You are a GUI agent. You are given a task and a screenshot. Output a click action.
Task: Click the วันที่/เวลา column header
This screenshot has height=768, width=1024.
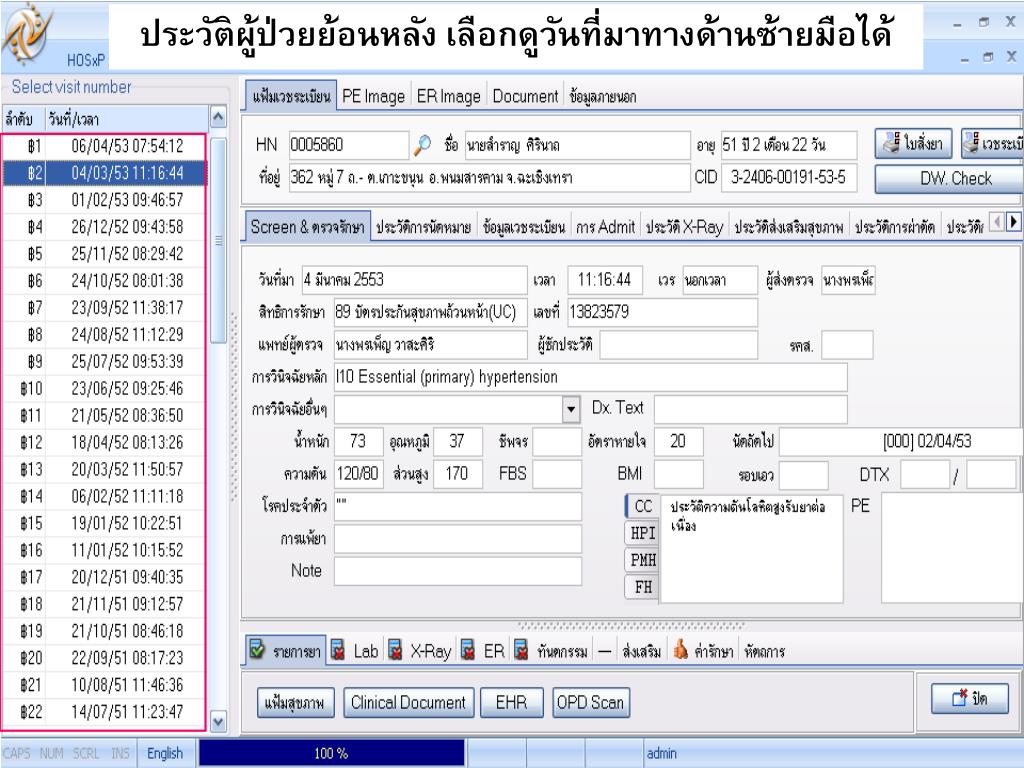[x=126, y=119]
